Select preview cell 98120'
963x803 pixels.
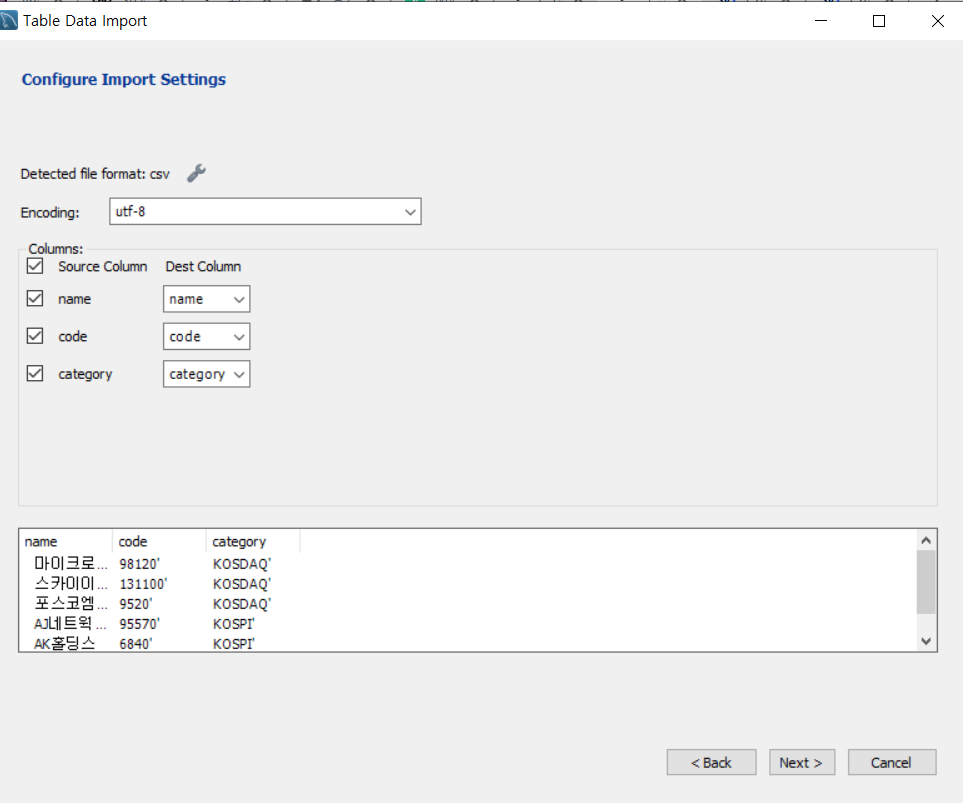pyautogui.click(x=139, y=564)
